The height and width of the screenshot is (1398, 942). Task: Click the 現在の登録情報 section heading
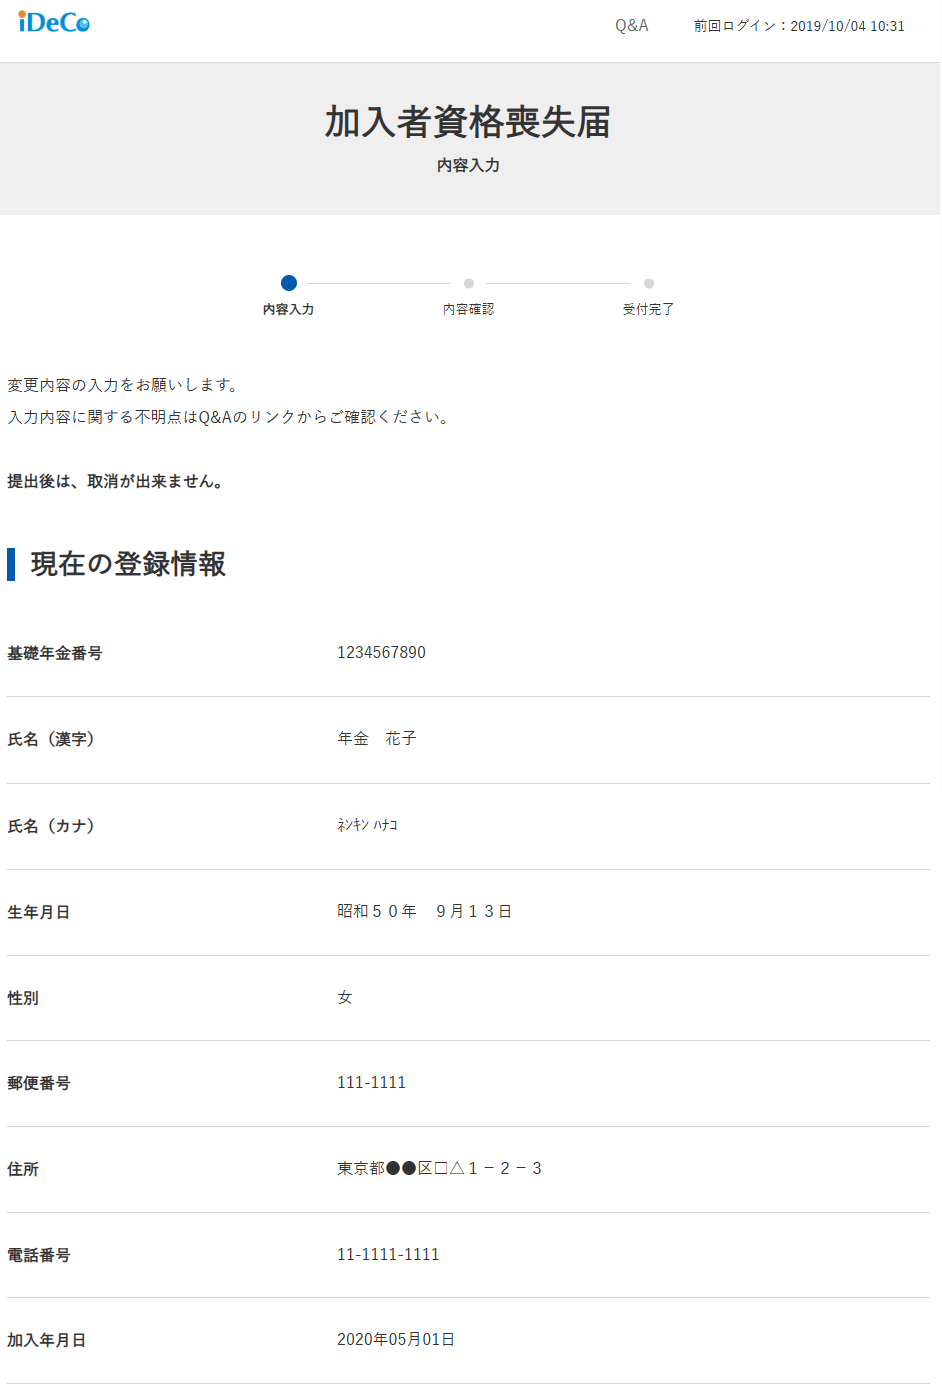(x=128, y=564)
